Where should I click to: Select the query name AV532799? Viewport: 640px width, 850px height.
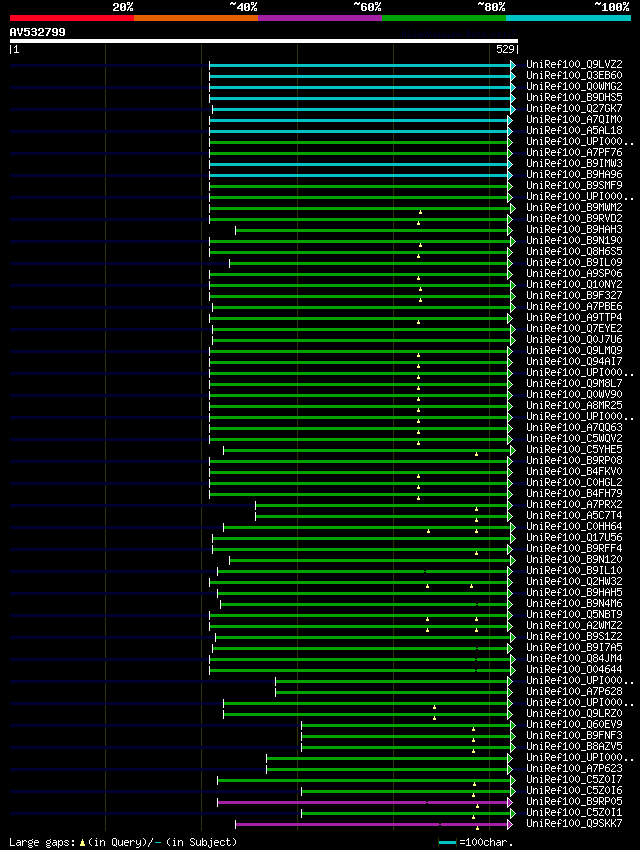tap(37, 33)
